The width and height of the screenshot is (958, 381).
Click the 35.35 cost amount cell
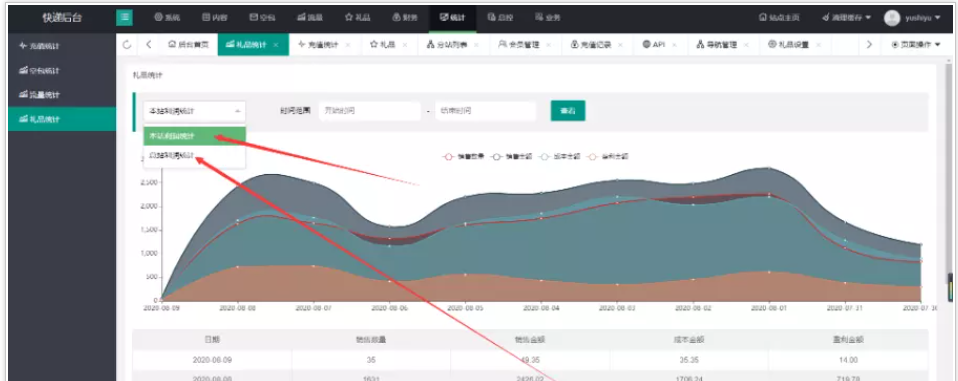click(689, 360)
